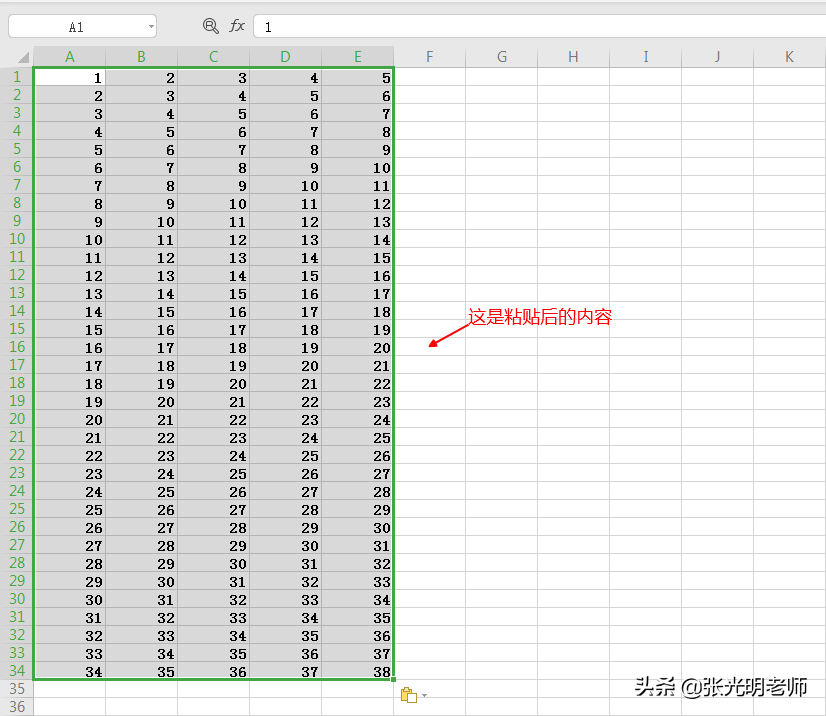Click cell B6 containing 7
This screenshot has height=716, width=826.
(141, 168)
